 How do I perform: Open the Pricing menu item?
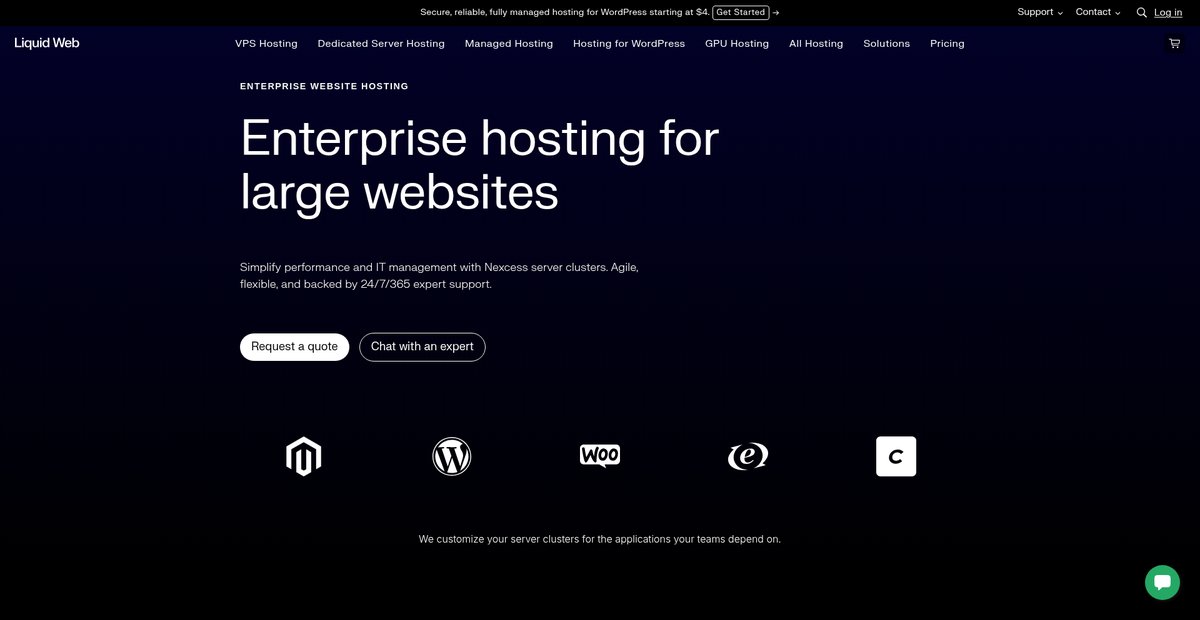[x=947, y=44]
